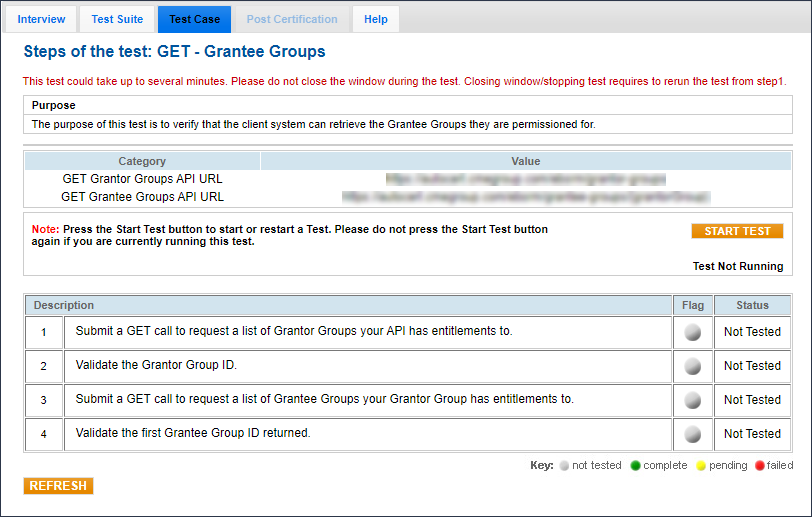Switch to the Test Suite tab

pyautogui.click(x=117, y=19)
